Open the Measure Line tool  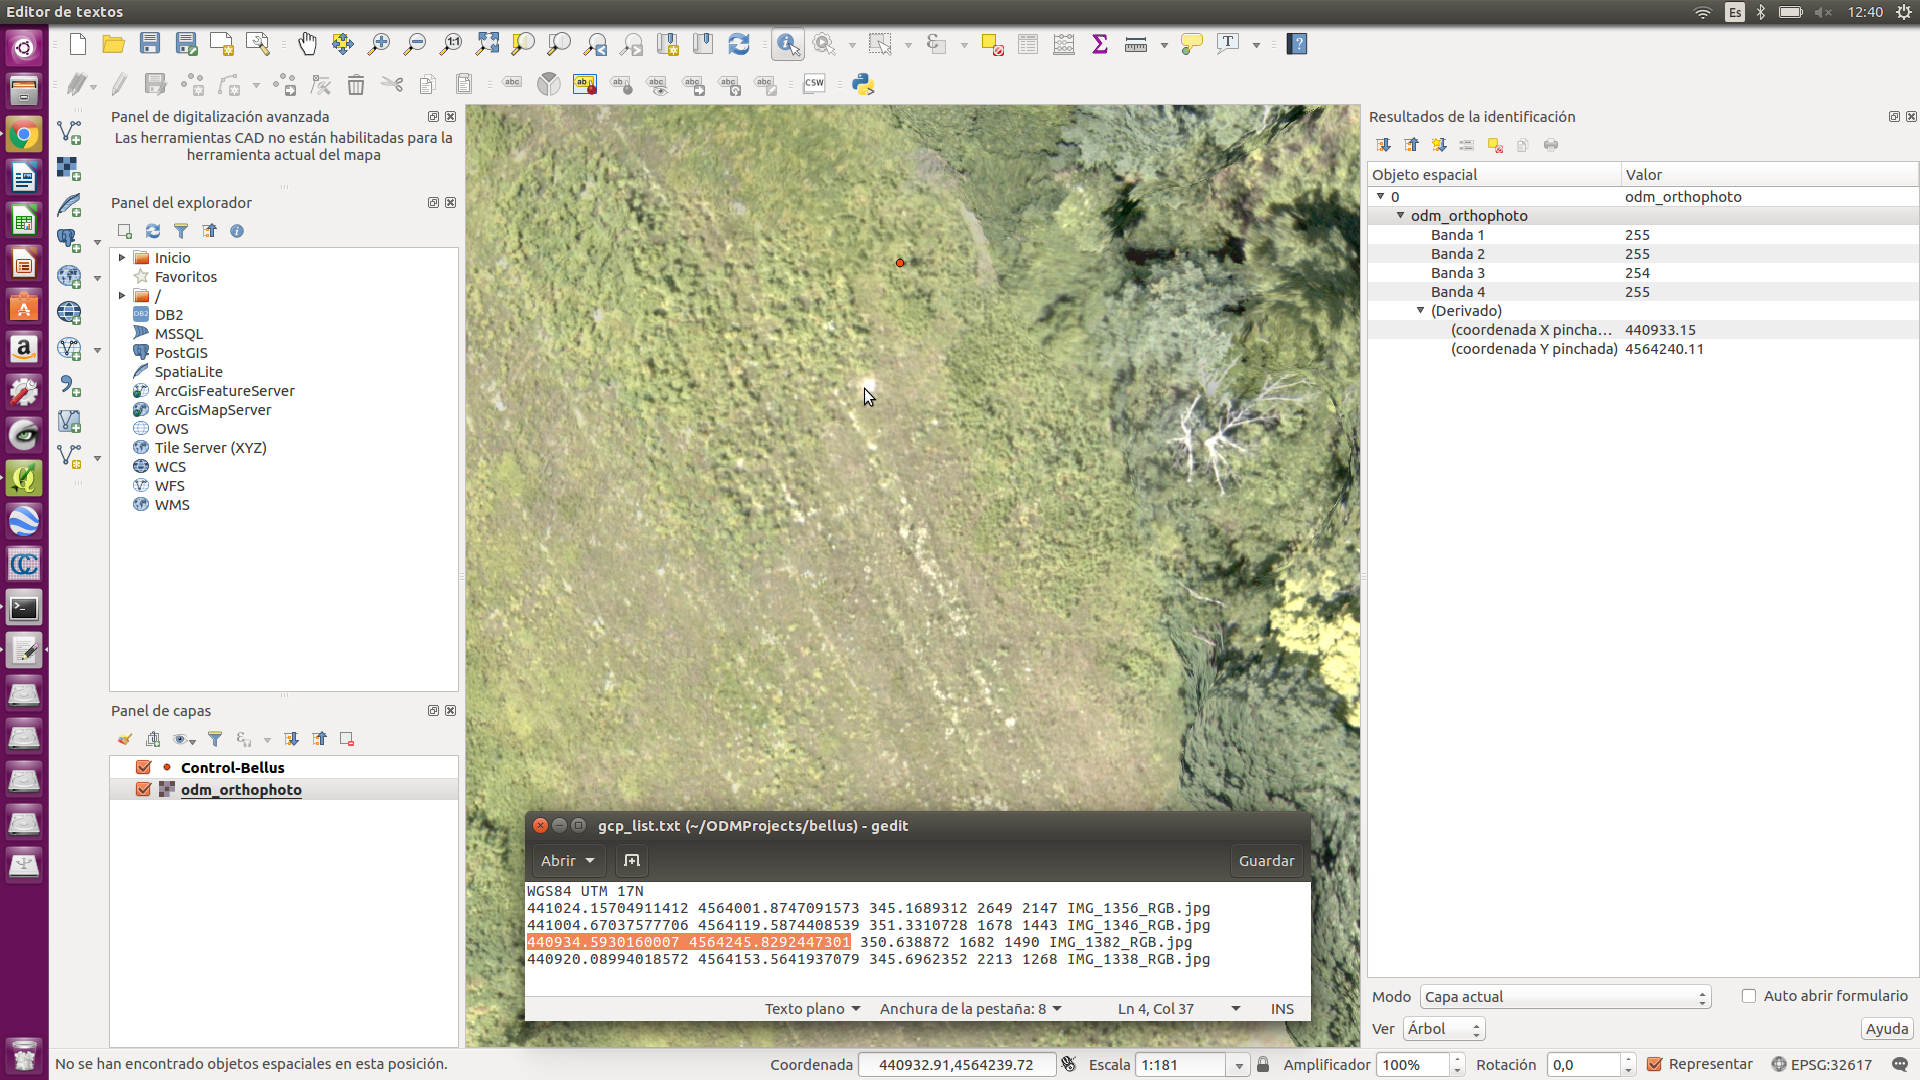1138,44
